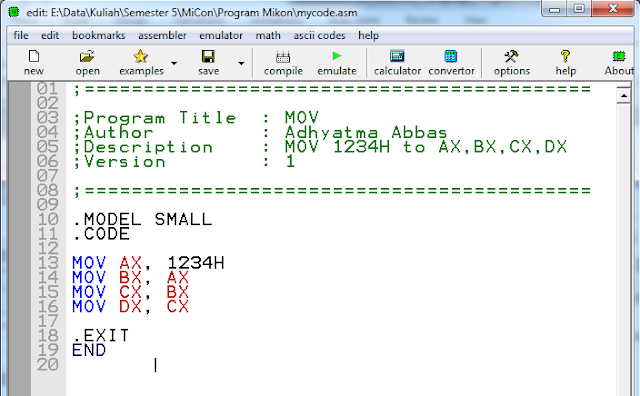Minimize the editor window
The image size is (640, 396).
[555, 9]
